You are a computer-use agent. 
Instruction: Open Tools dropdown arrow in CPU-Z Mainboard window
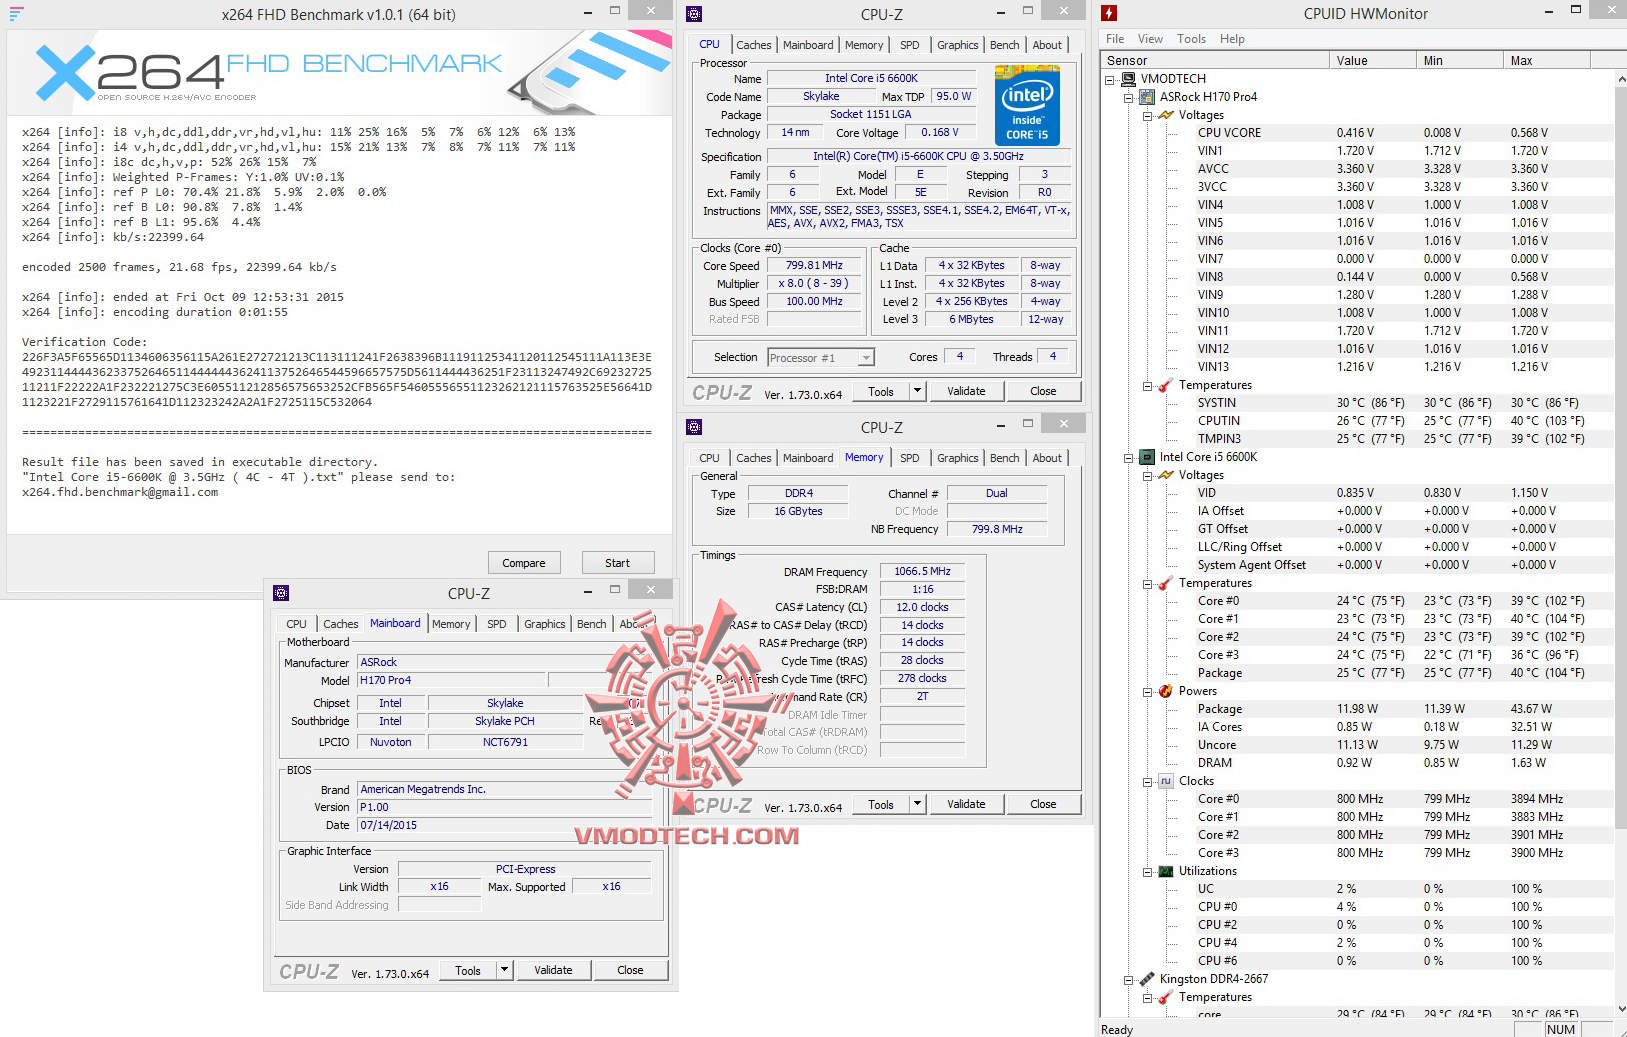coord(504,970)
